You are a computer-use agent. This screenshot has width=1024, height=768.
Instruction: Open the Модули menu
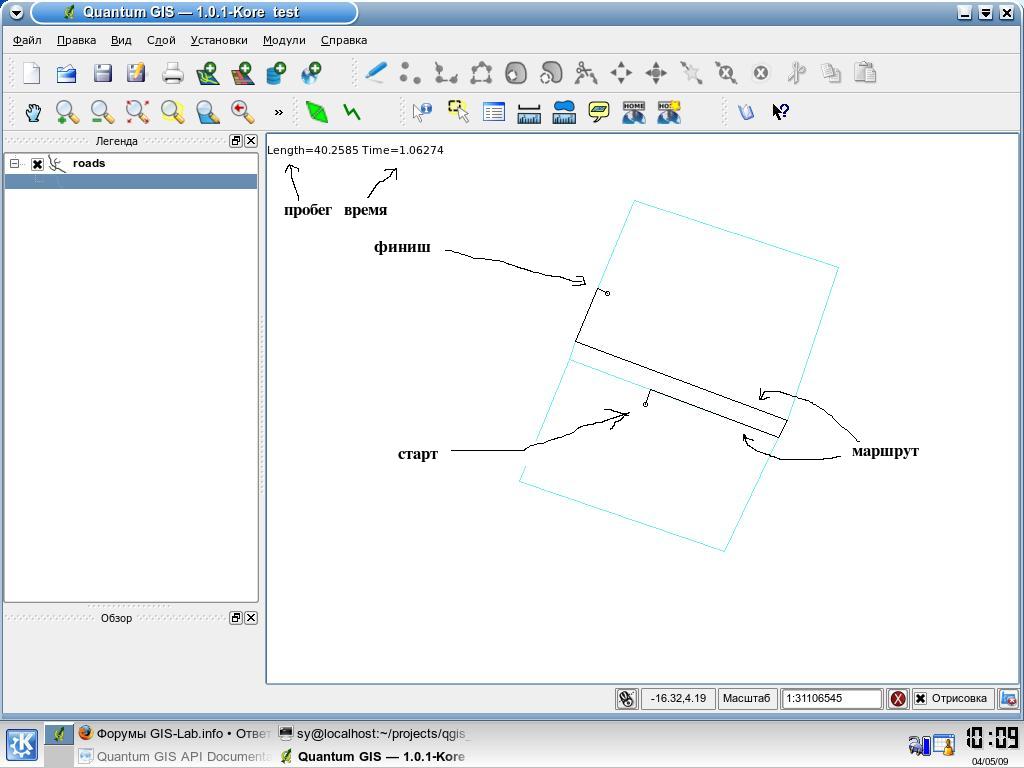click(x=284, y=40)
